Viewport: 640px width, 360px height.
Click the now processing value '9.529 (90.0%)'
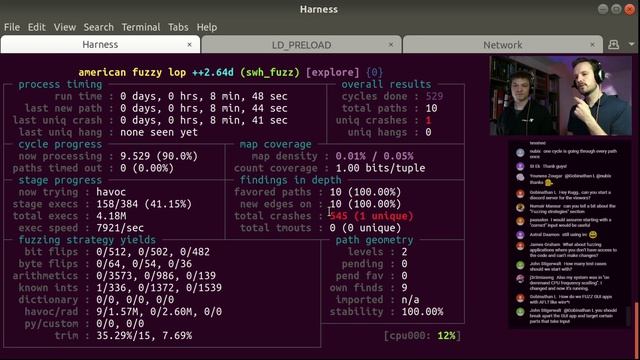pyautogui.click(x=159, y=156)
